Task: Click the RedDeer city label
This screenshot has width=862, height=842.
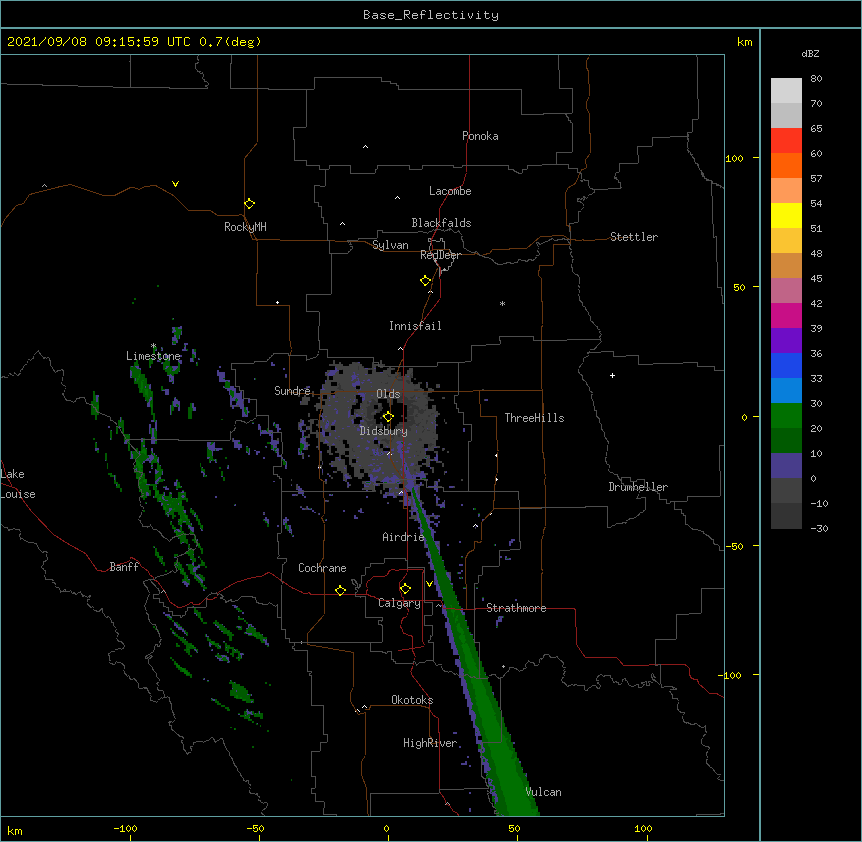Action: pos(440,255)
